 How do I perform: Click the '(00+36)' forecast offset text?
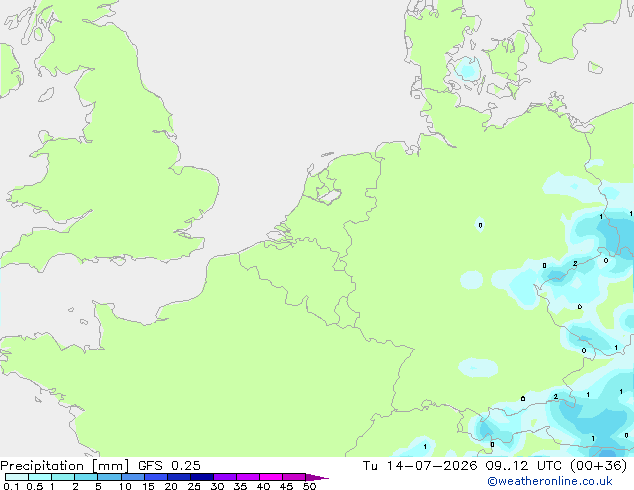click(598, 466)
